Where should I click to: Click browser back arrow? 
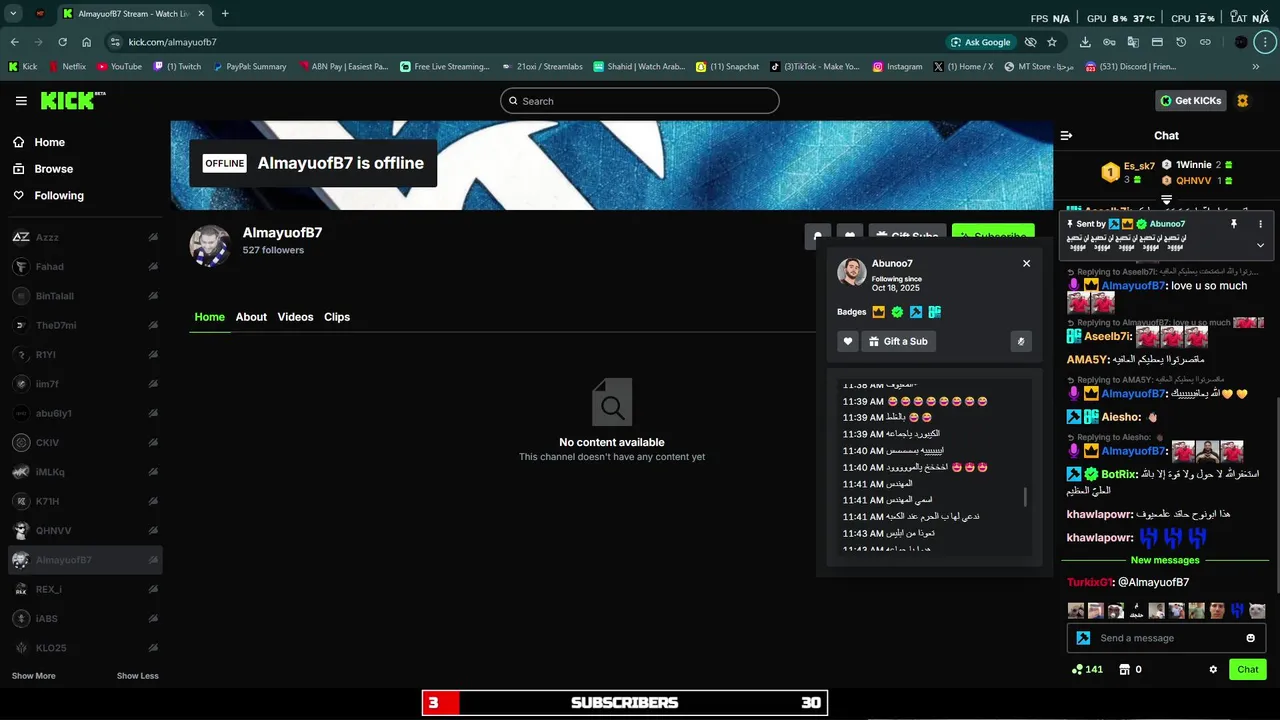point(14,42)
